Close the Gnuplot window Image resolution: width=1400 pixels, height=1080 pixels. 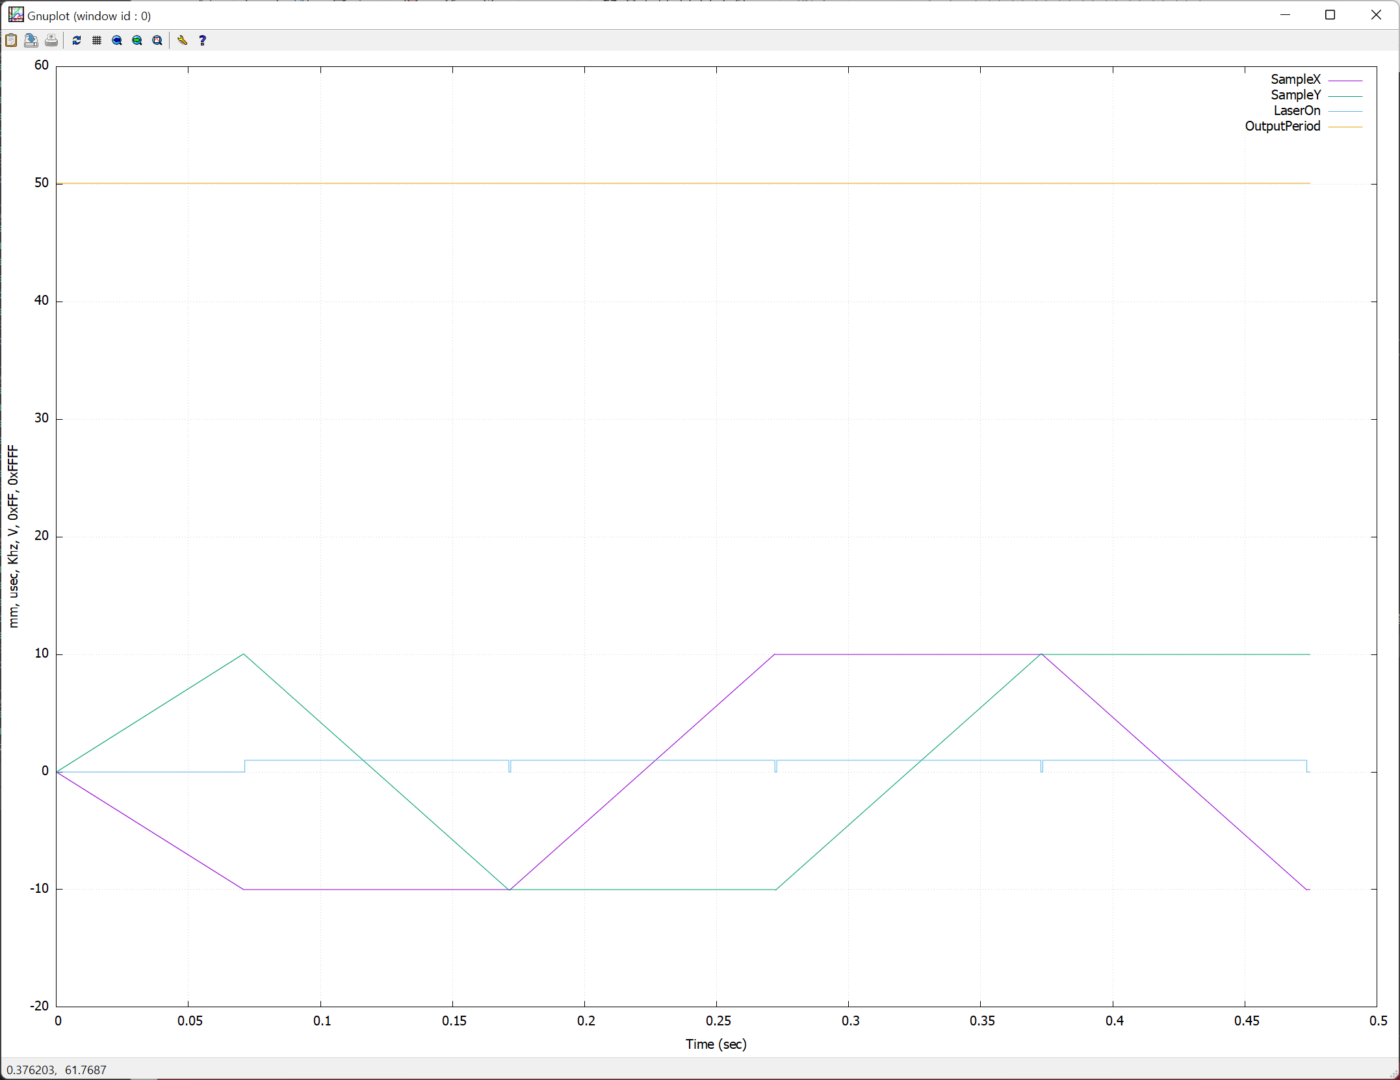1376,15
